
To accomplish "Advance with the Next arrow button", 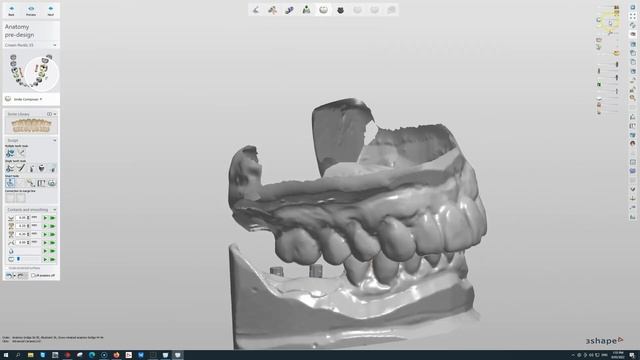I will coord(51,11).
